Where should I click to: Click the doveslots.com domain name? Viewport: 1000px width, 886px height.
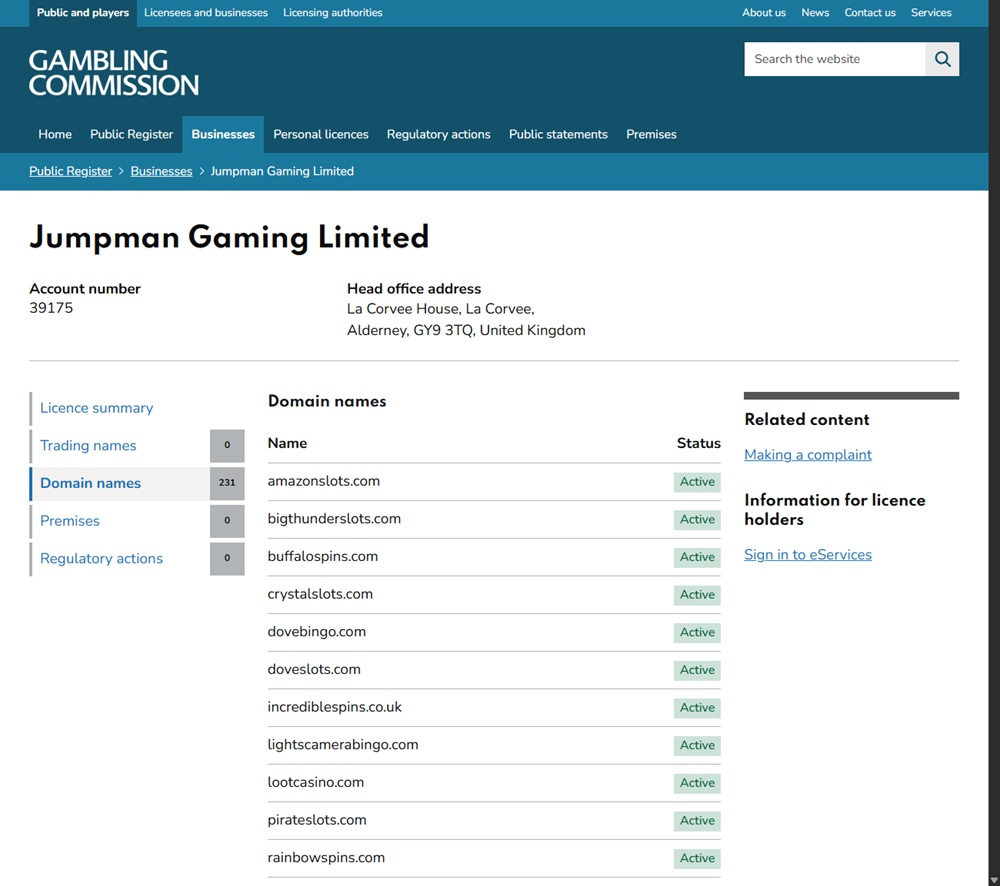(x=314, y=669)
